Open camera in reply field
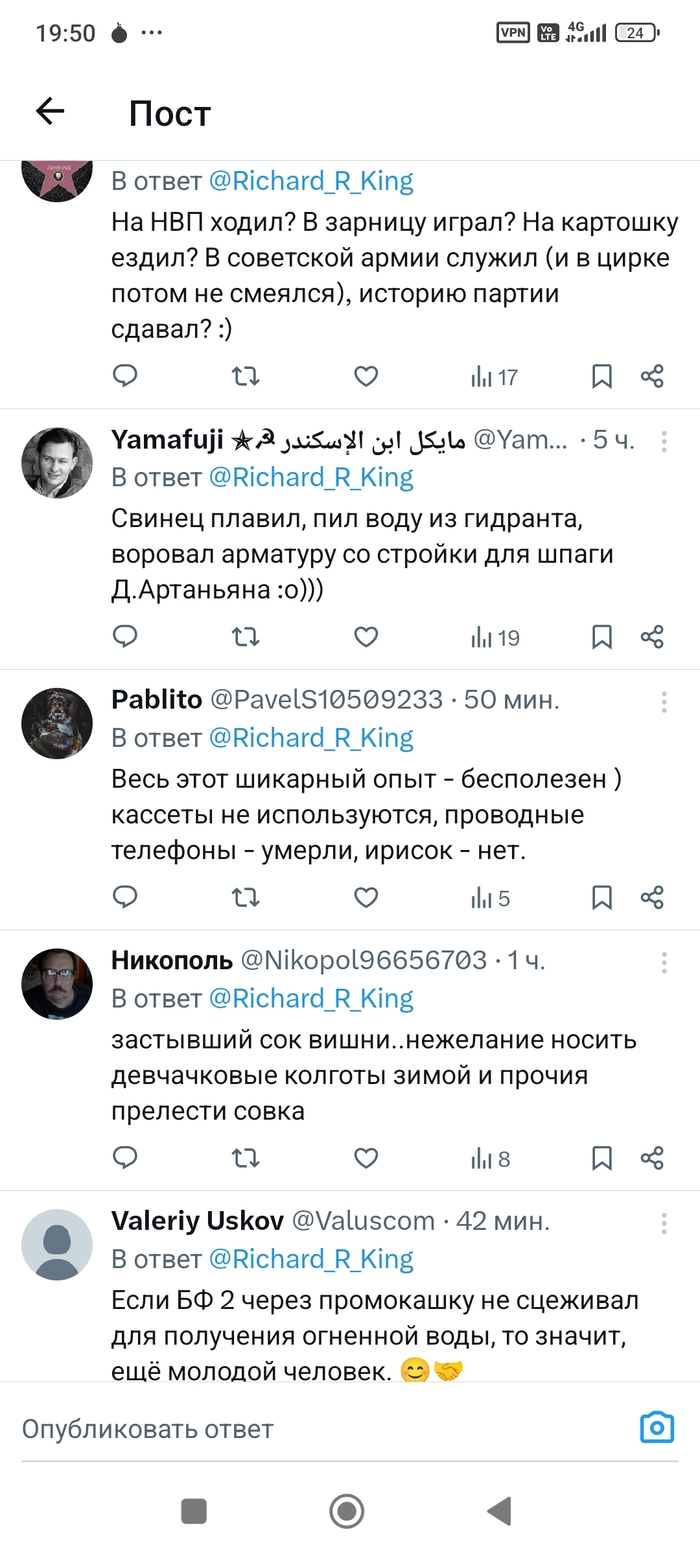Image resolution: width=700 pixels, height=1556 pixels. (x=657, y=1427)
